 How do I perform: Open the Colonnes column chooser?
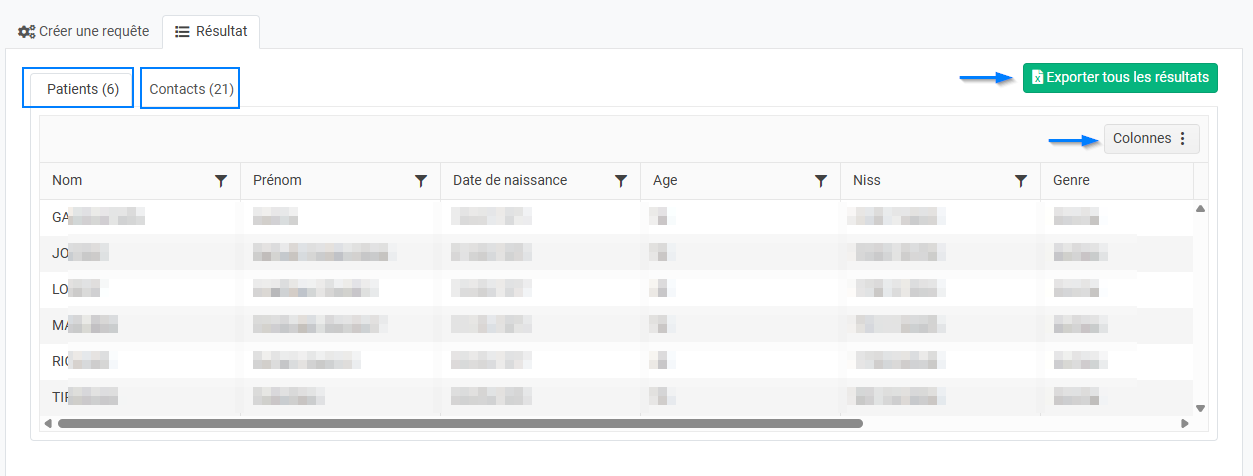coord(1151,139)
